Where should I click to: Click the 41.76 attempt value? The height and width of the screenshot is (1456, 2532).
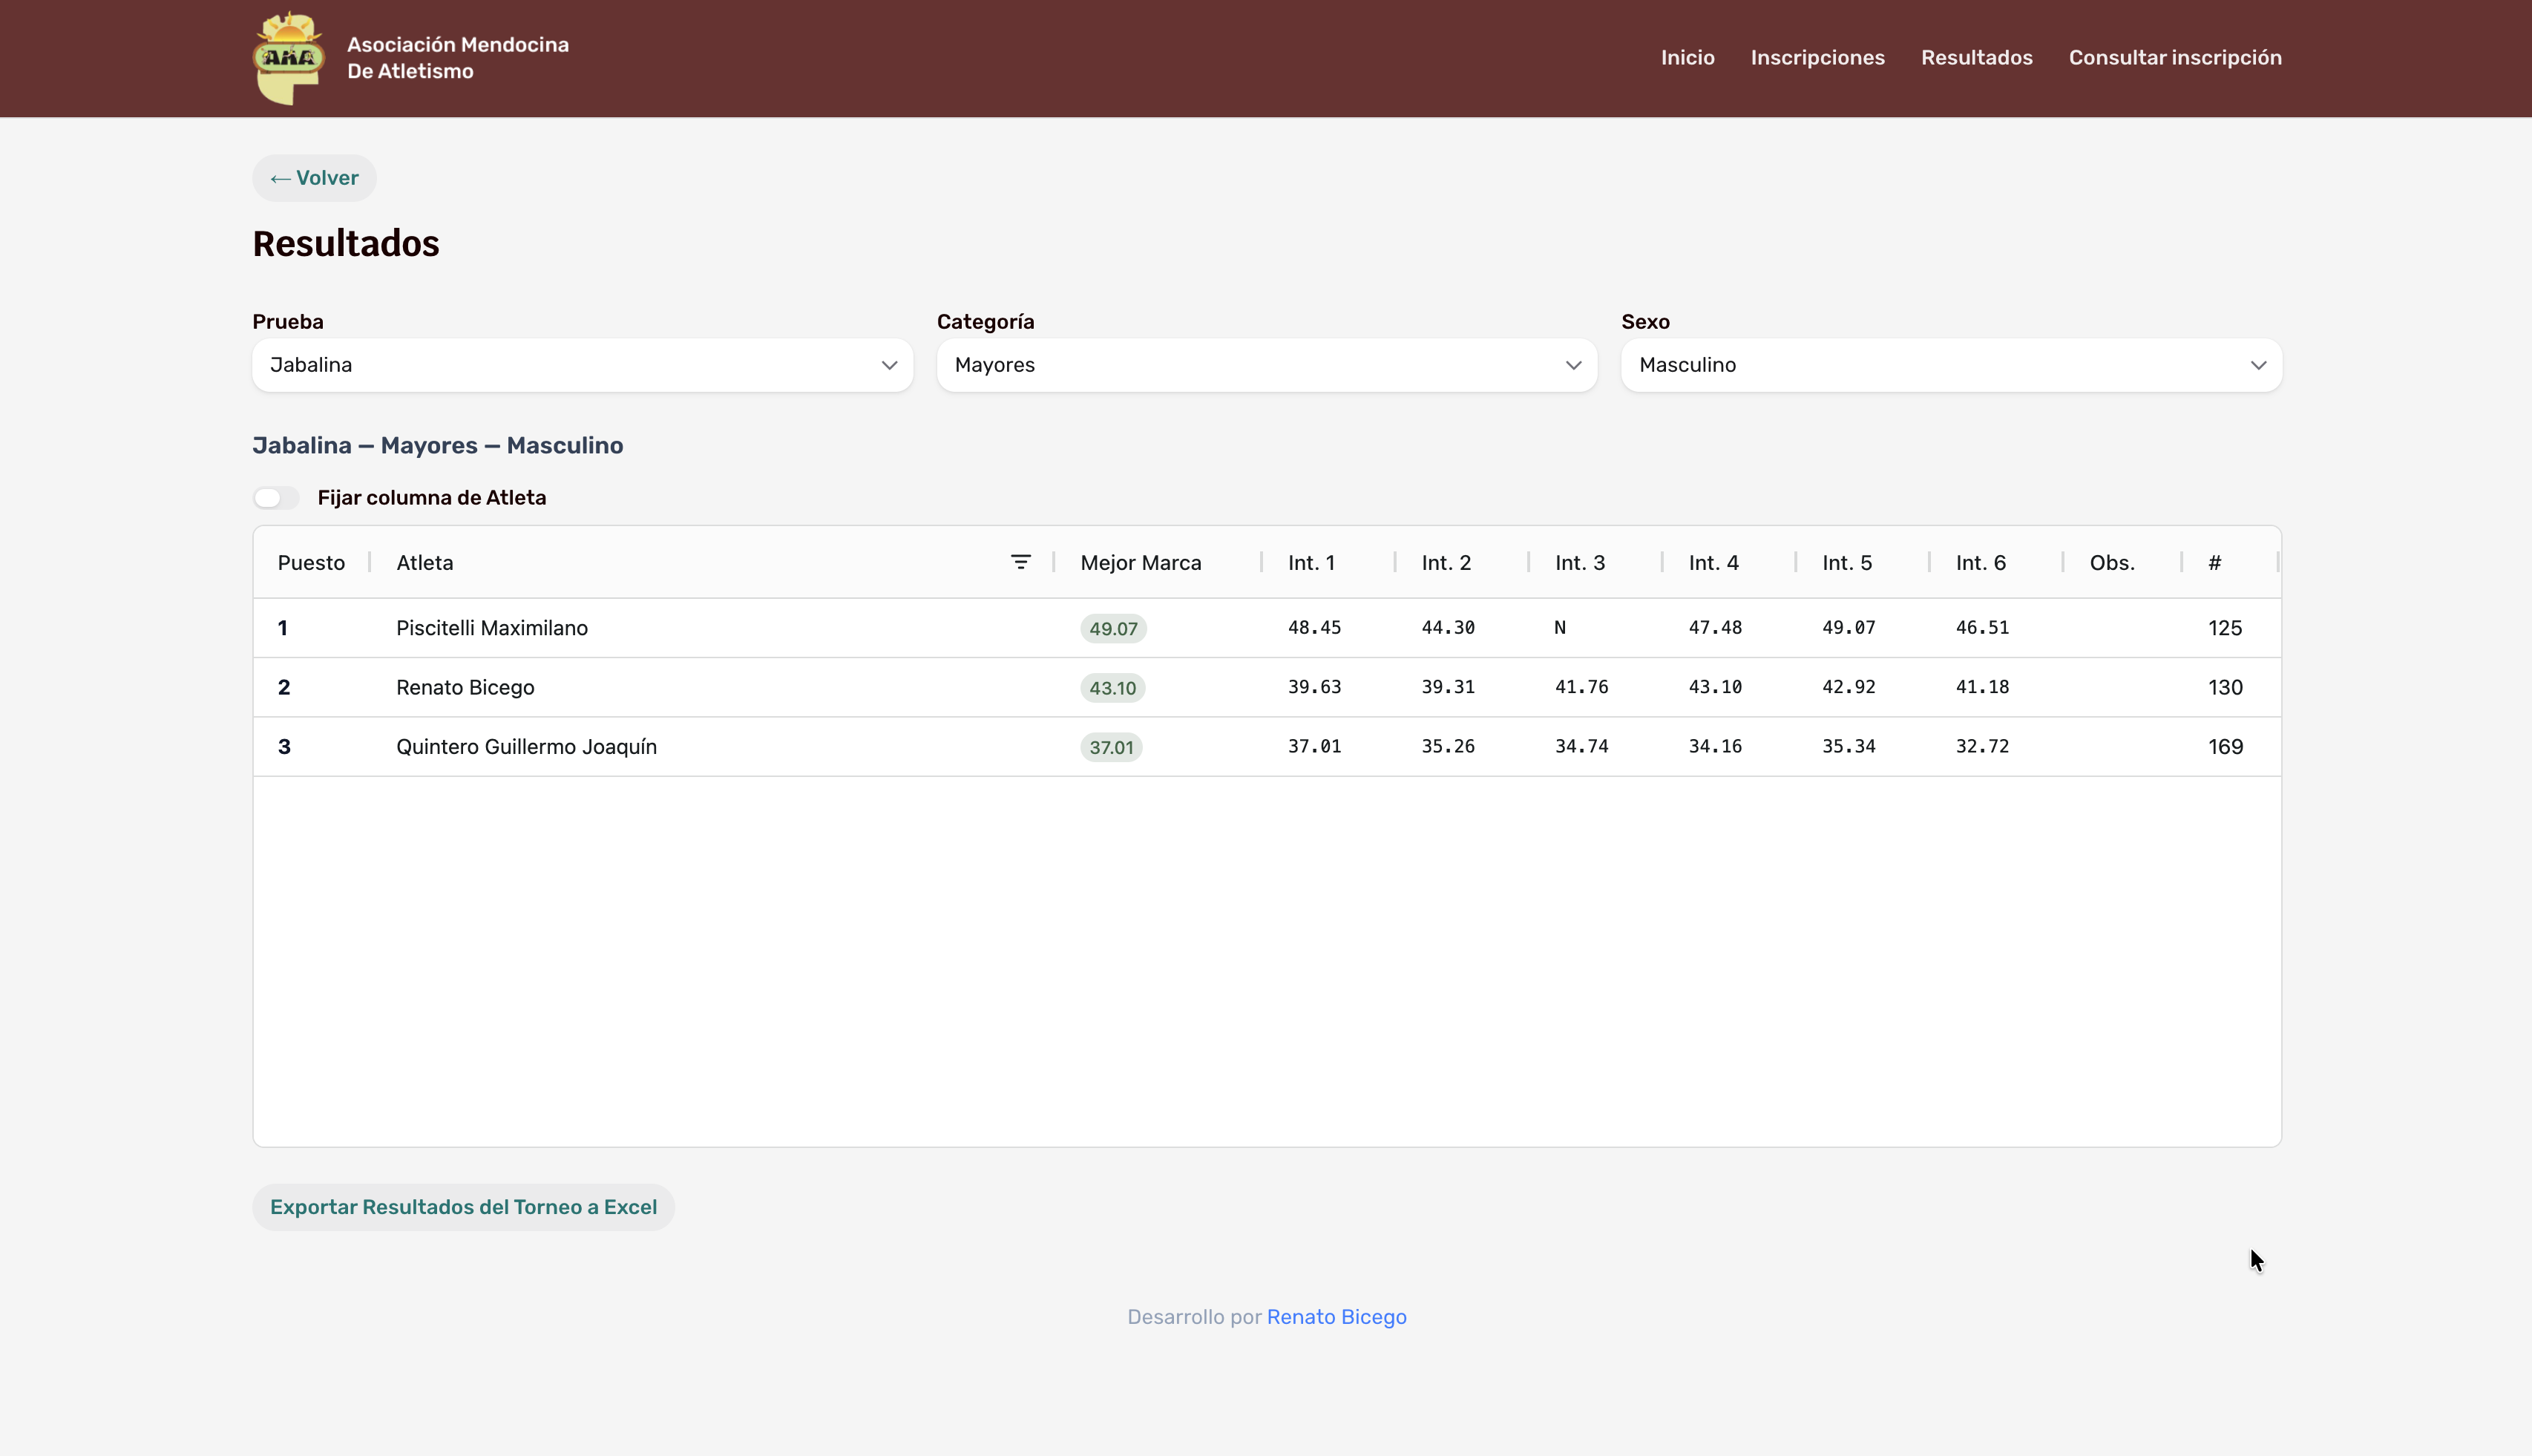coord(1581,687)
